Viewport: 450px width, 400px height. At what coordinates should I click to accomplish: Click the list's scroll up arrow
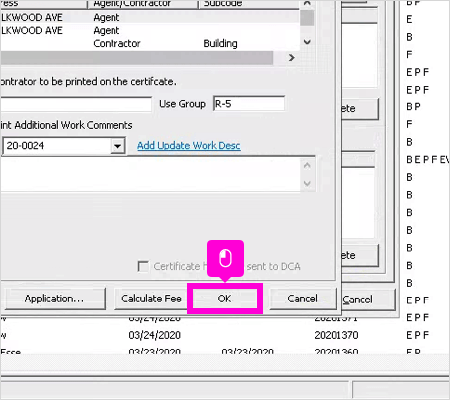click(307, 3)
